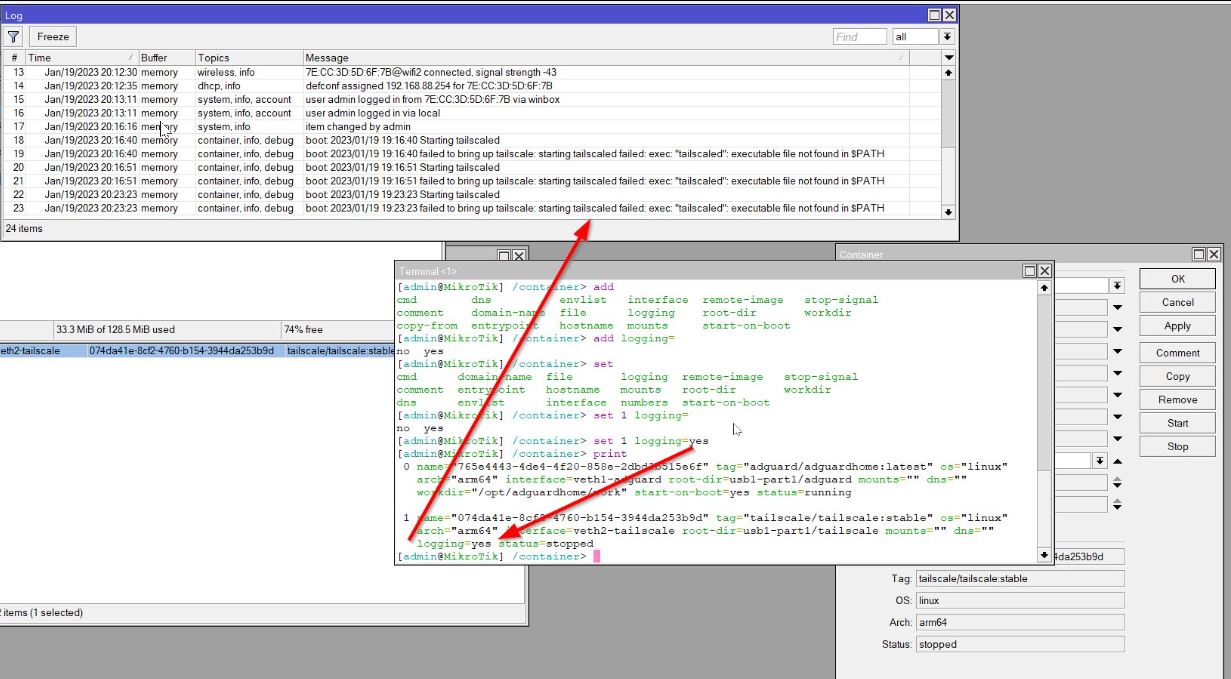Click 'set 1 logging=yes' command in Terminal
Image resolution: width=1231 pixels, height=679 pixels.
[x=651, y=441]
